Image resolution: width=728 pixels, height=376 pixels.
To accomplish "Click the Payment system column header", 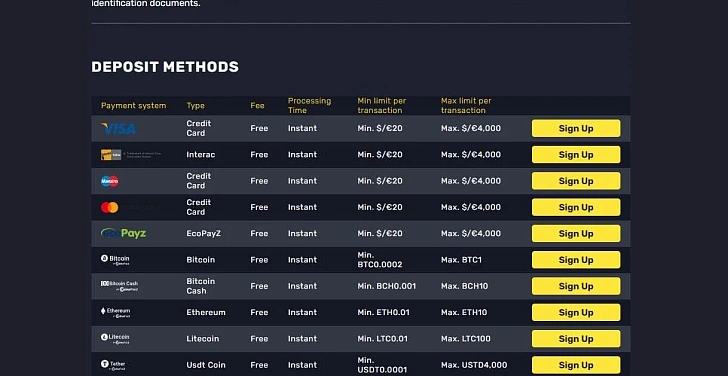I will [133, 106].
